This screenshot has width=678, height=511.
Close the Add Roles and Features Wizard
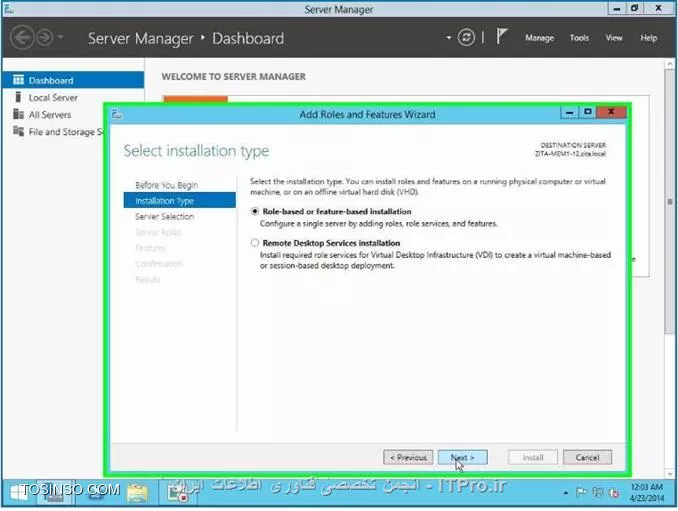[611, 112]
